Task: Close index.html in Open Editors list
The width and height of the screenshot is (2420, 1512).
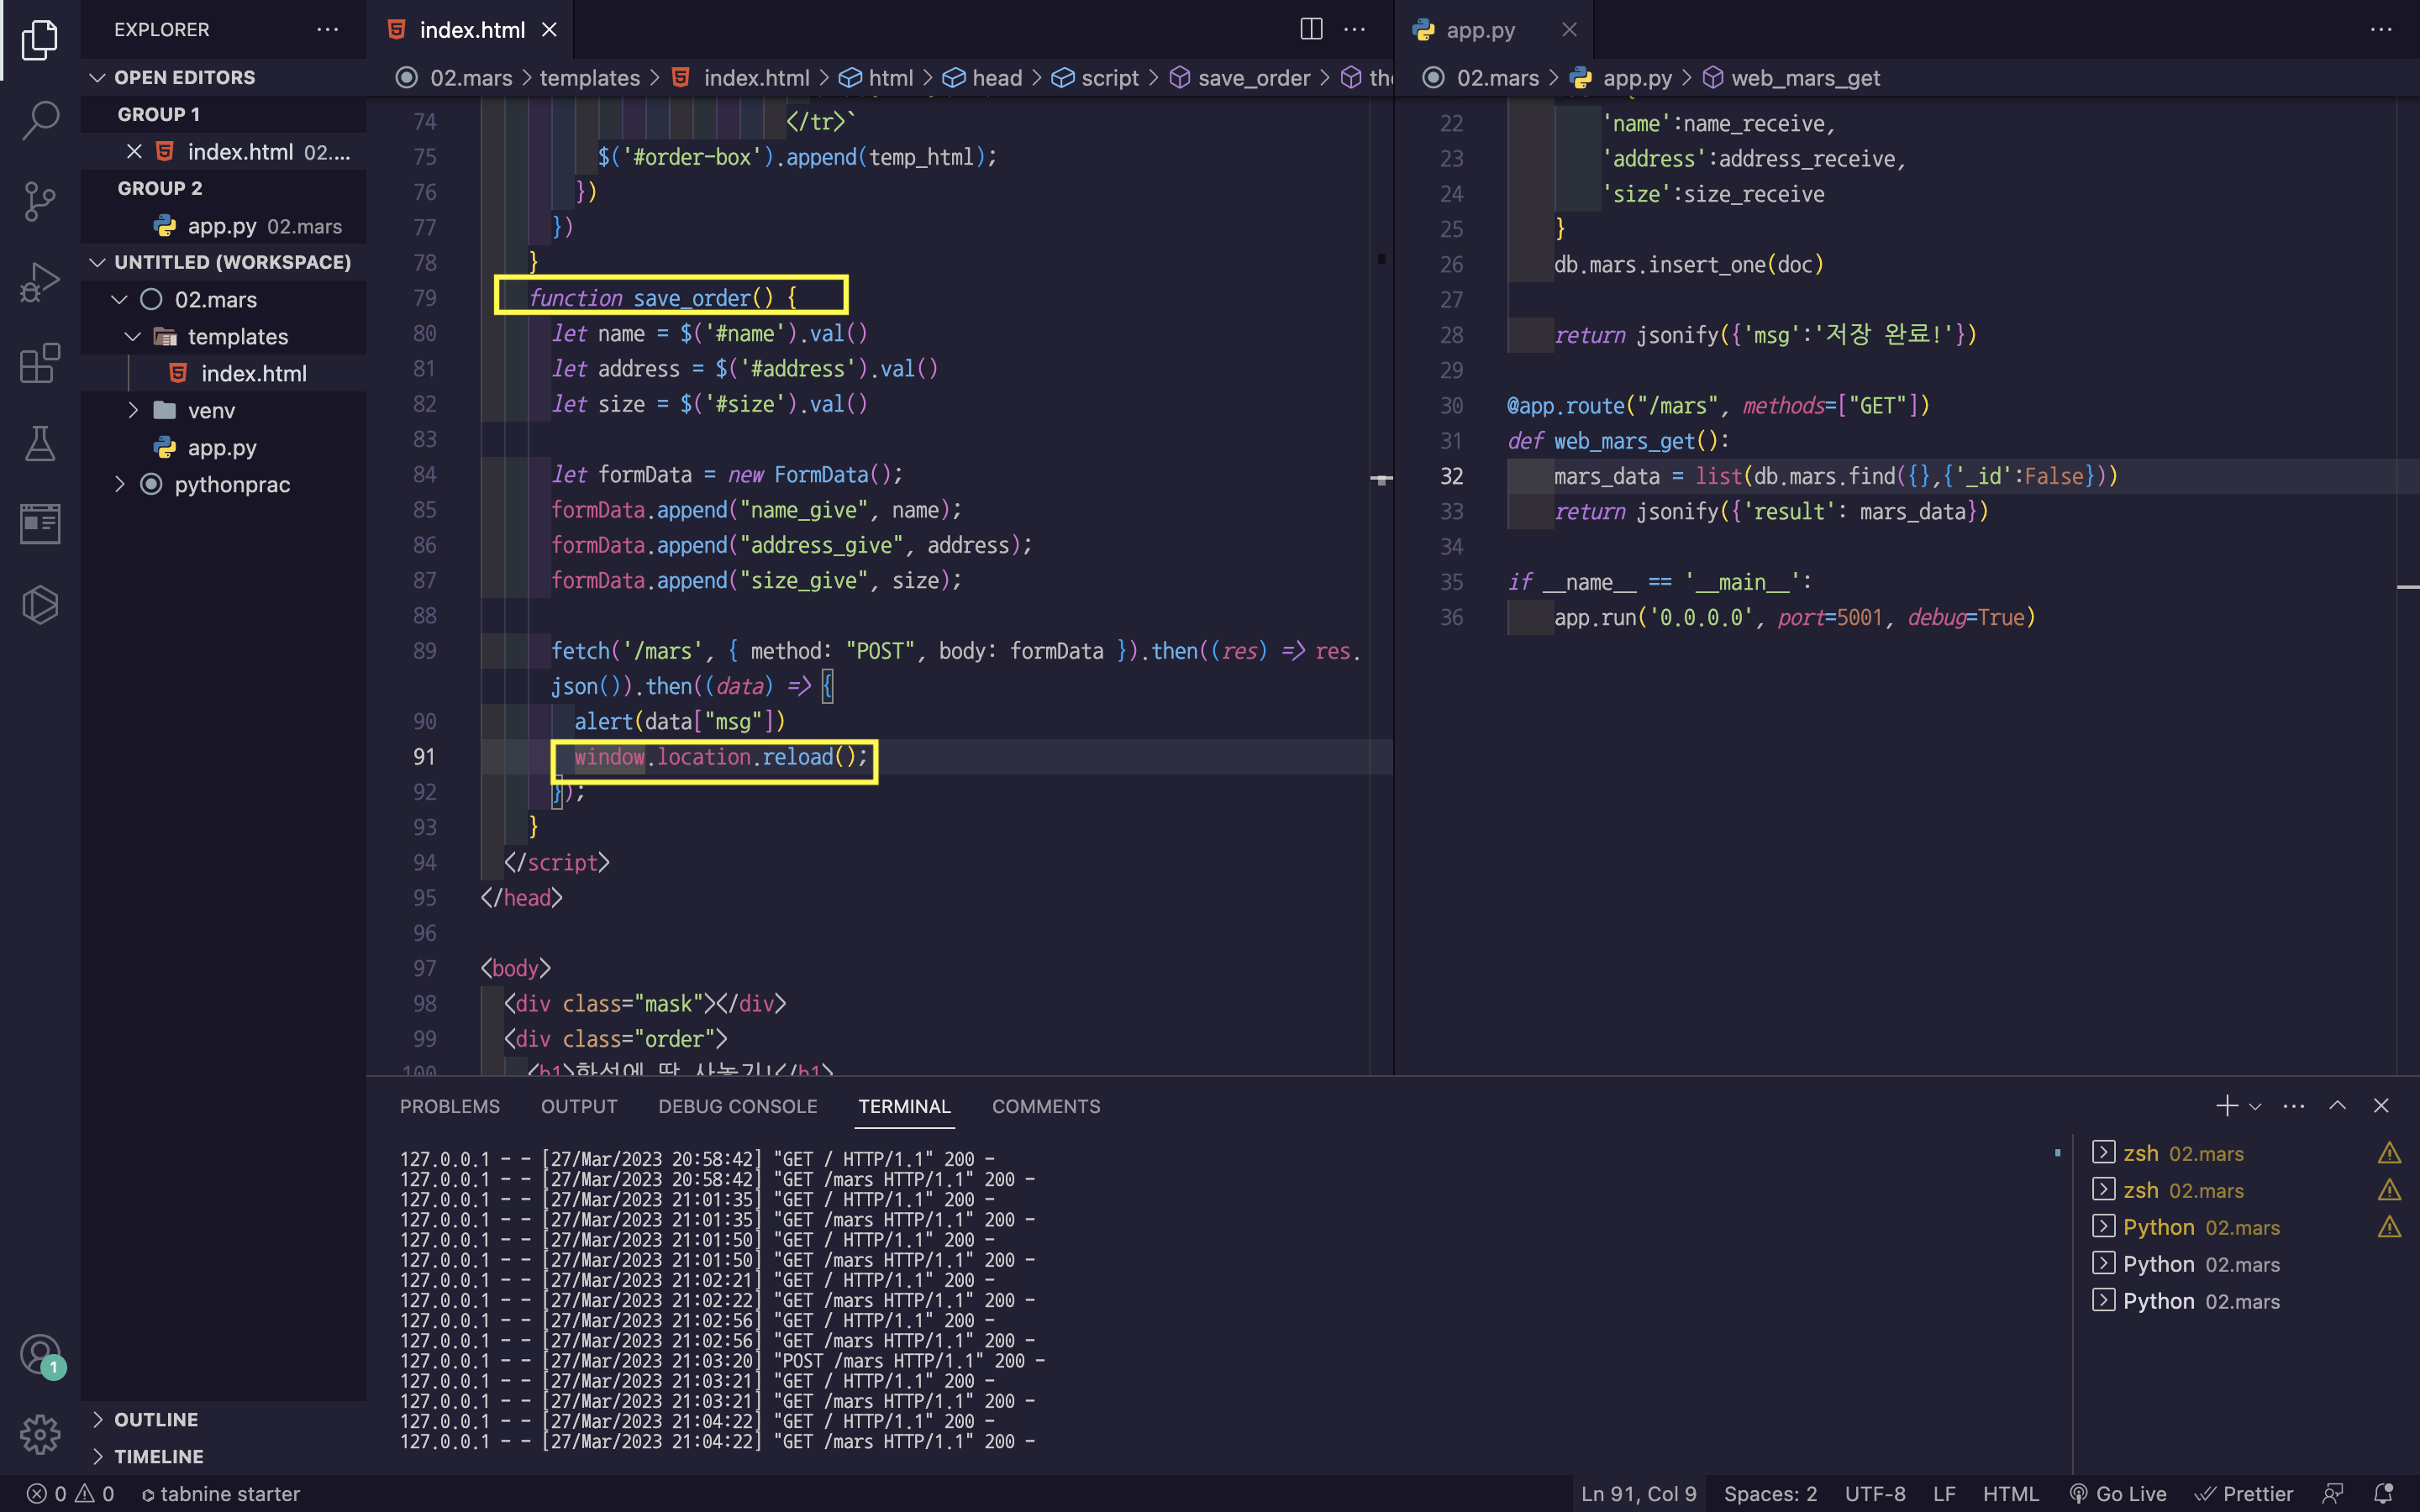Action: [x=134, y=151]
